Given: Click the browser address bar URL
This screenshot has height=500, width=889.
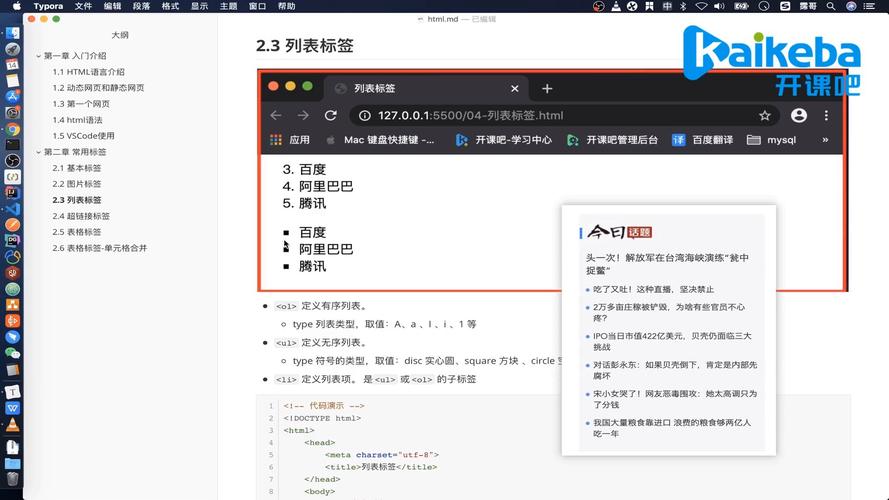Looking at the screenshot, I should coord(471,116).
